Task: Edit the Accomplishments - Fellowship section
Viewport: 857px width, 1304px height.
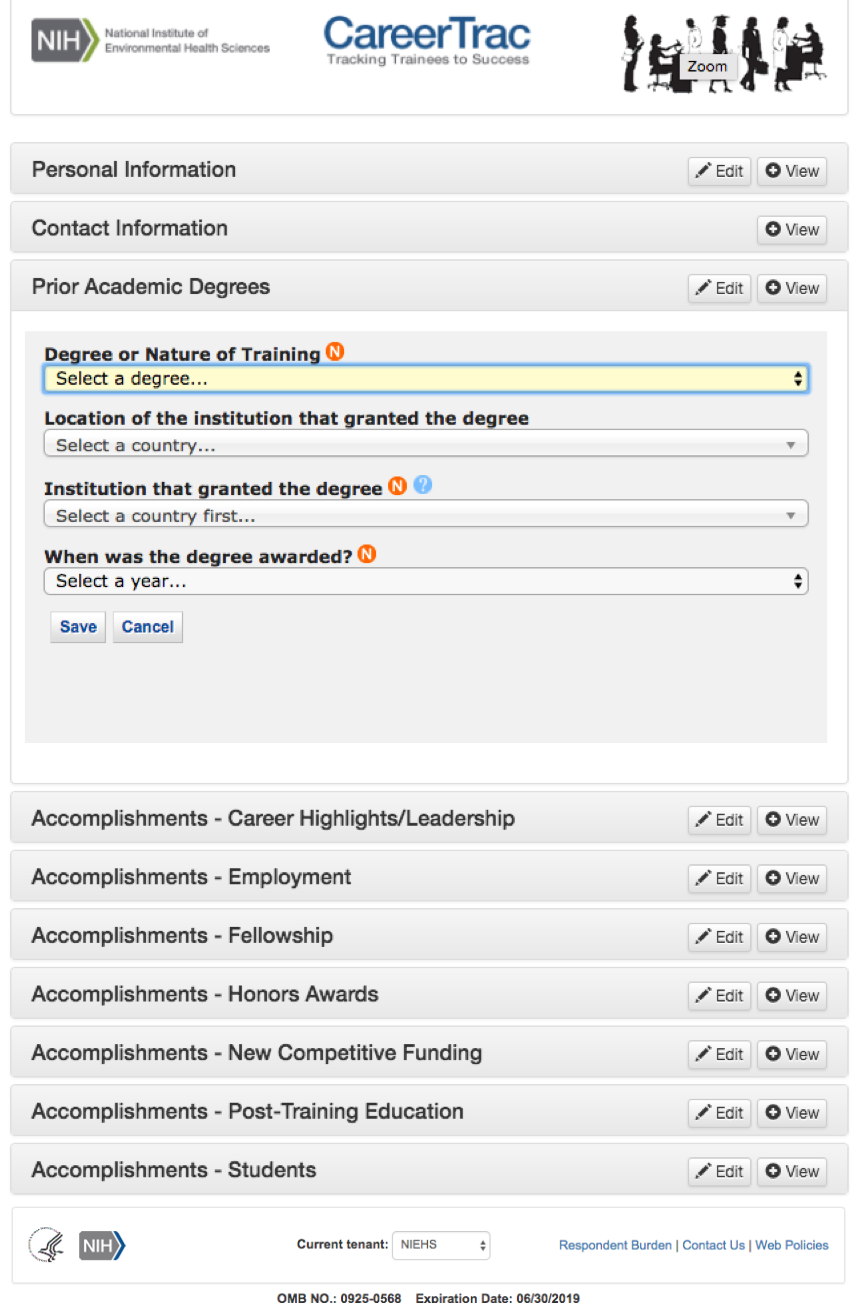Action: [719, 937]
